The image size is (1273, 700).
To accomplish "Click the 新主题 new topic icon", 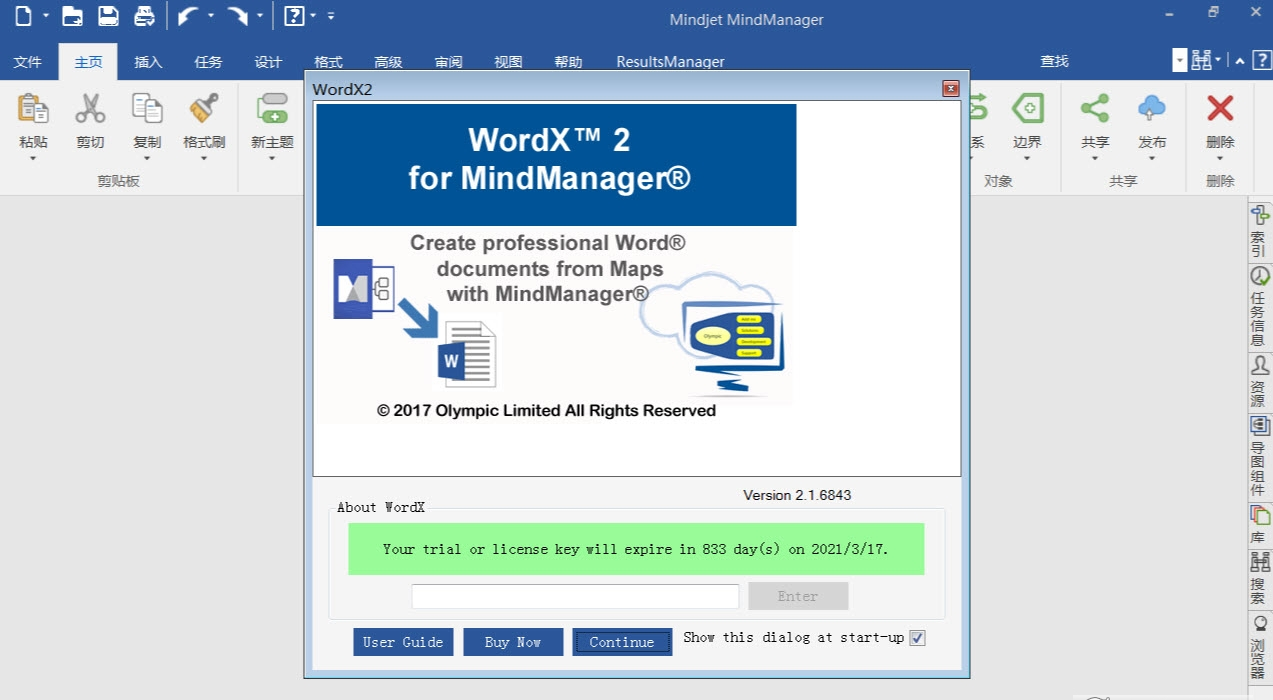I will coord(272,108).
